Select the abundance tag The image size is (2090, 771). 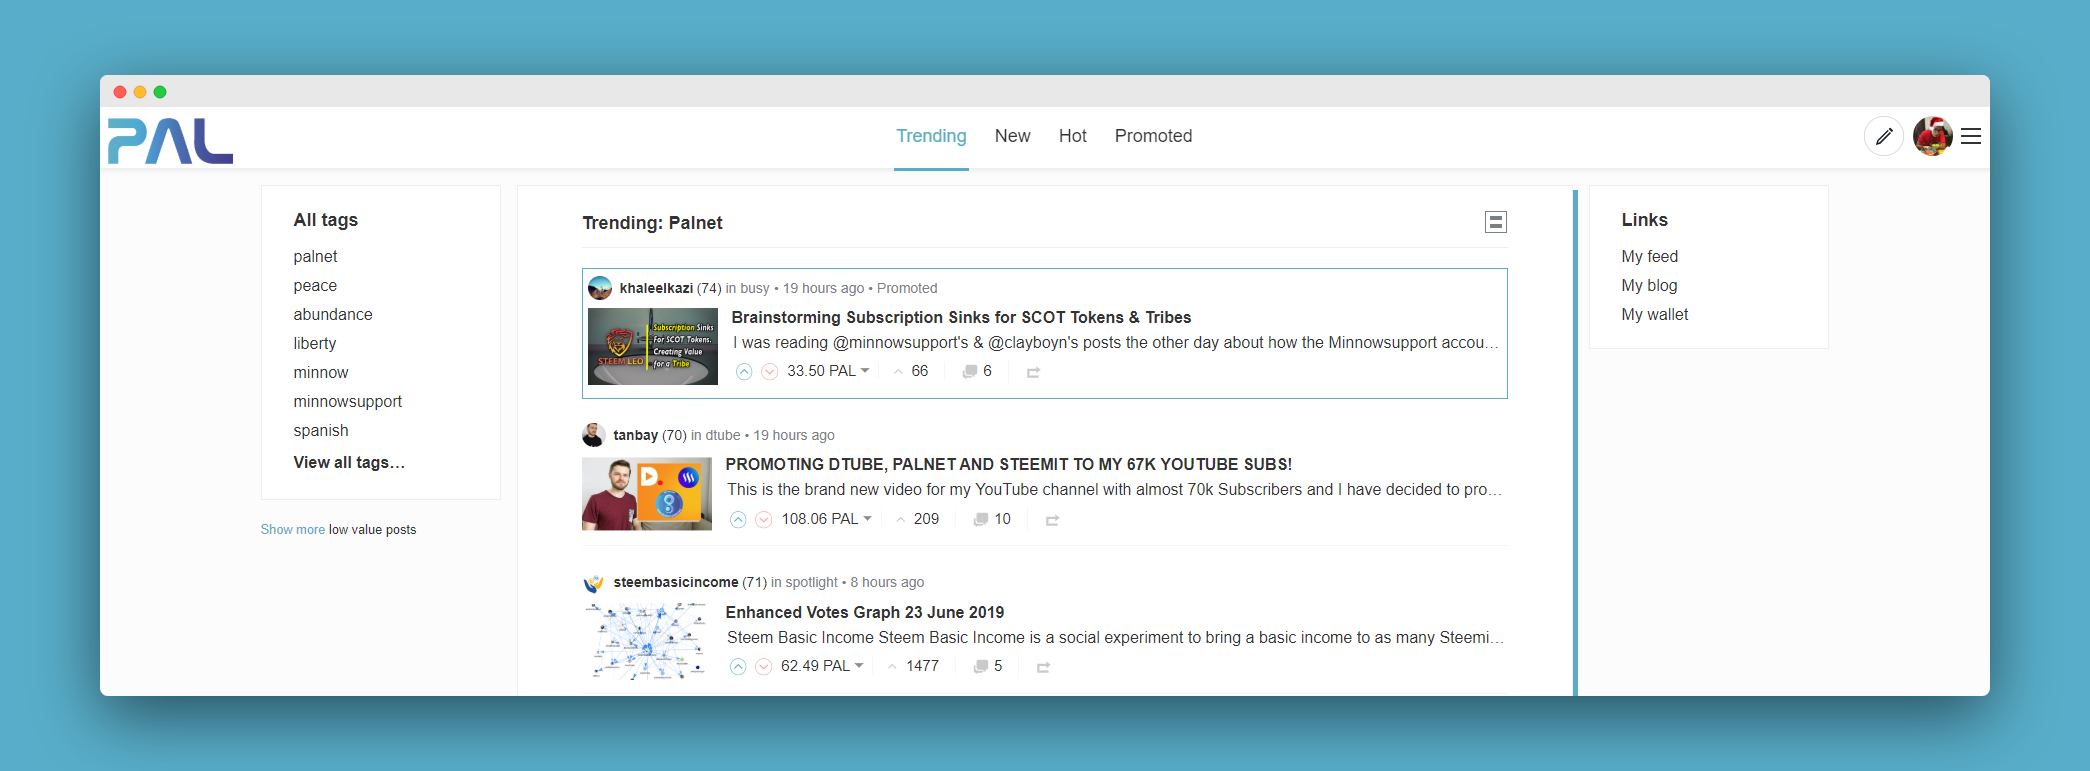[333, 315]
